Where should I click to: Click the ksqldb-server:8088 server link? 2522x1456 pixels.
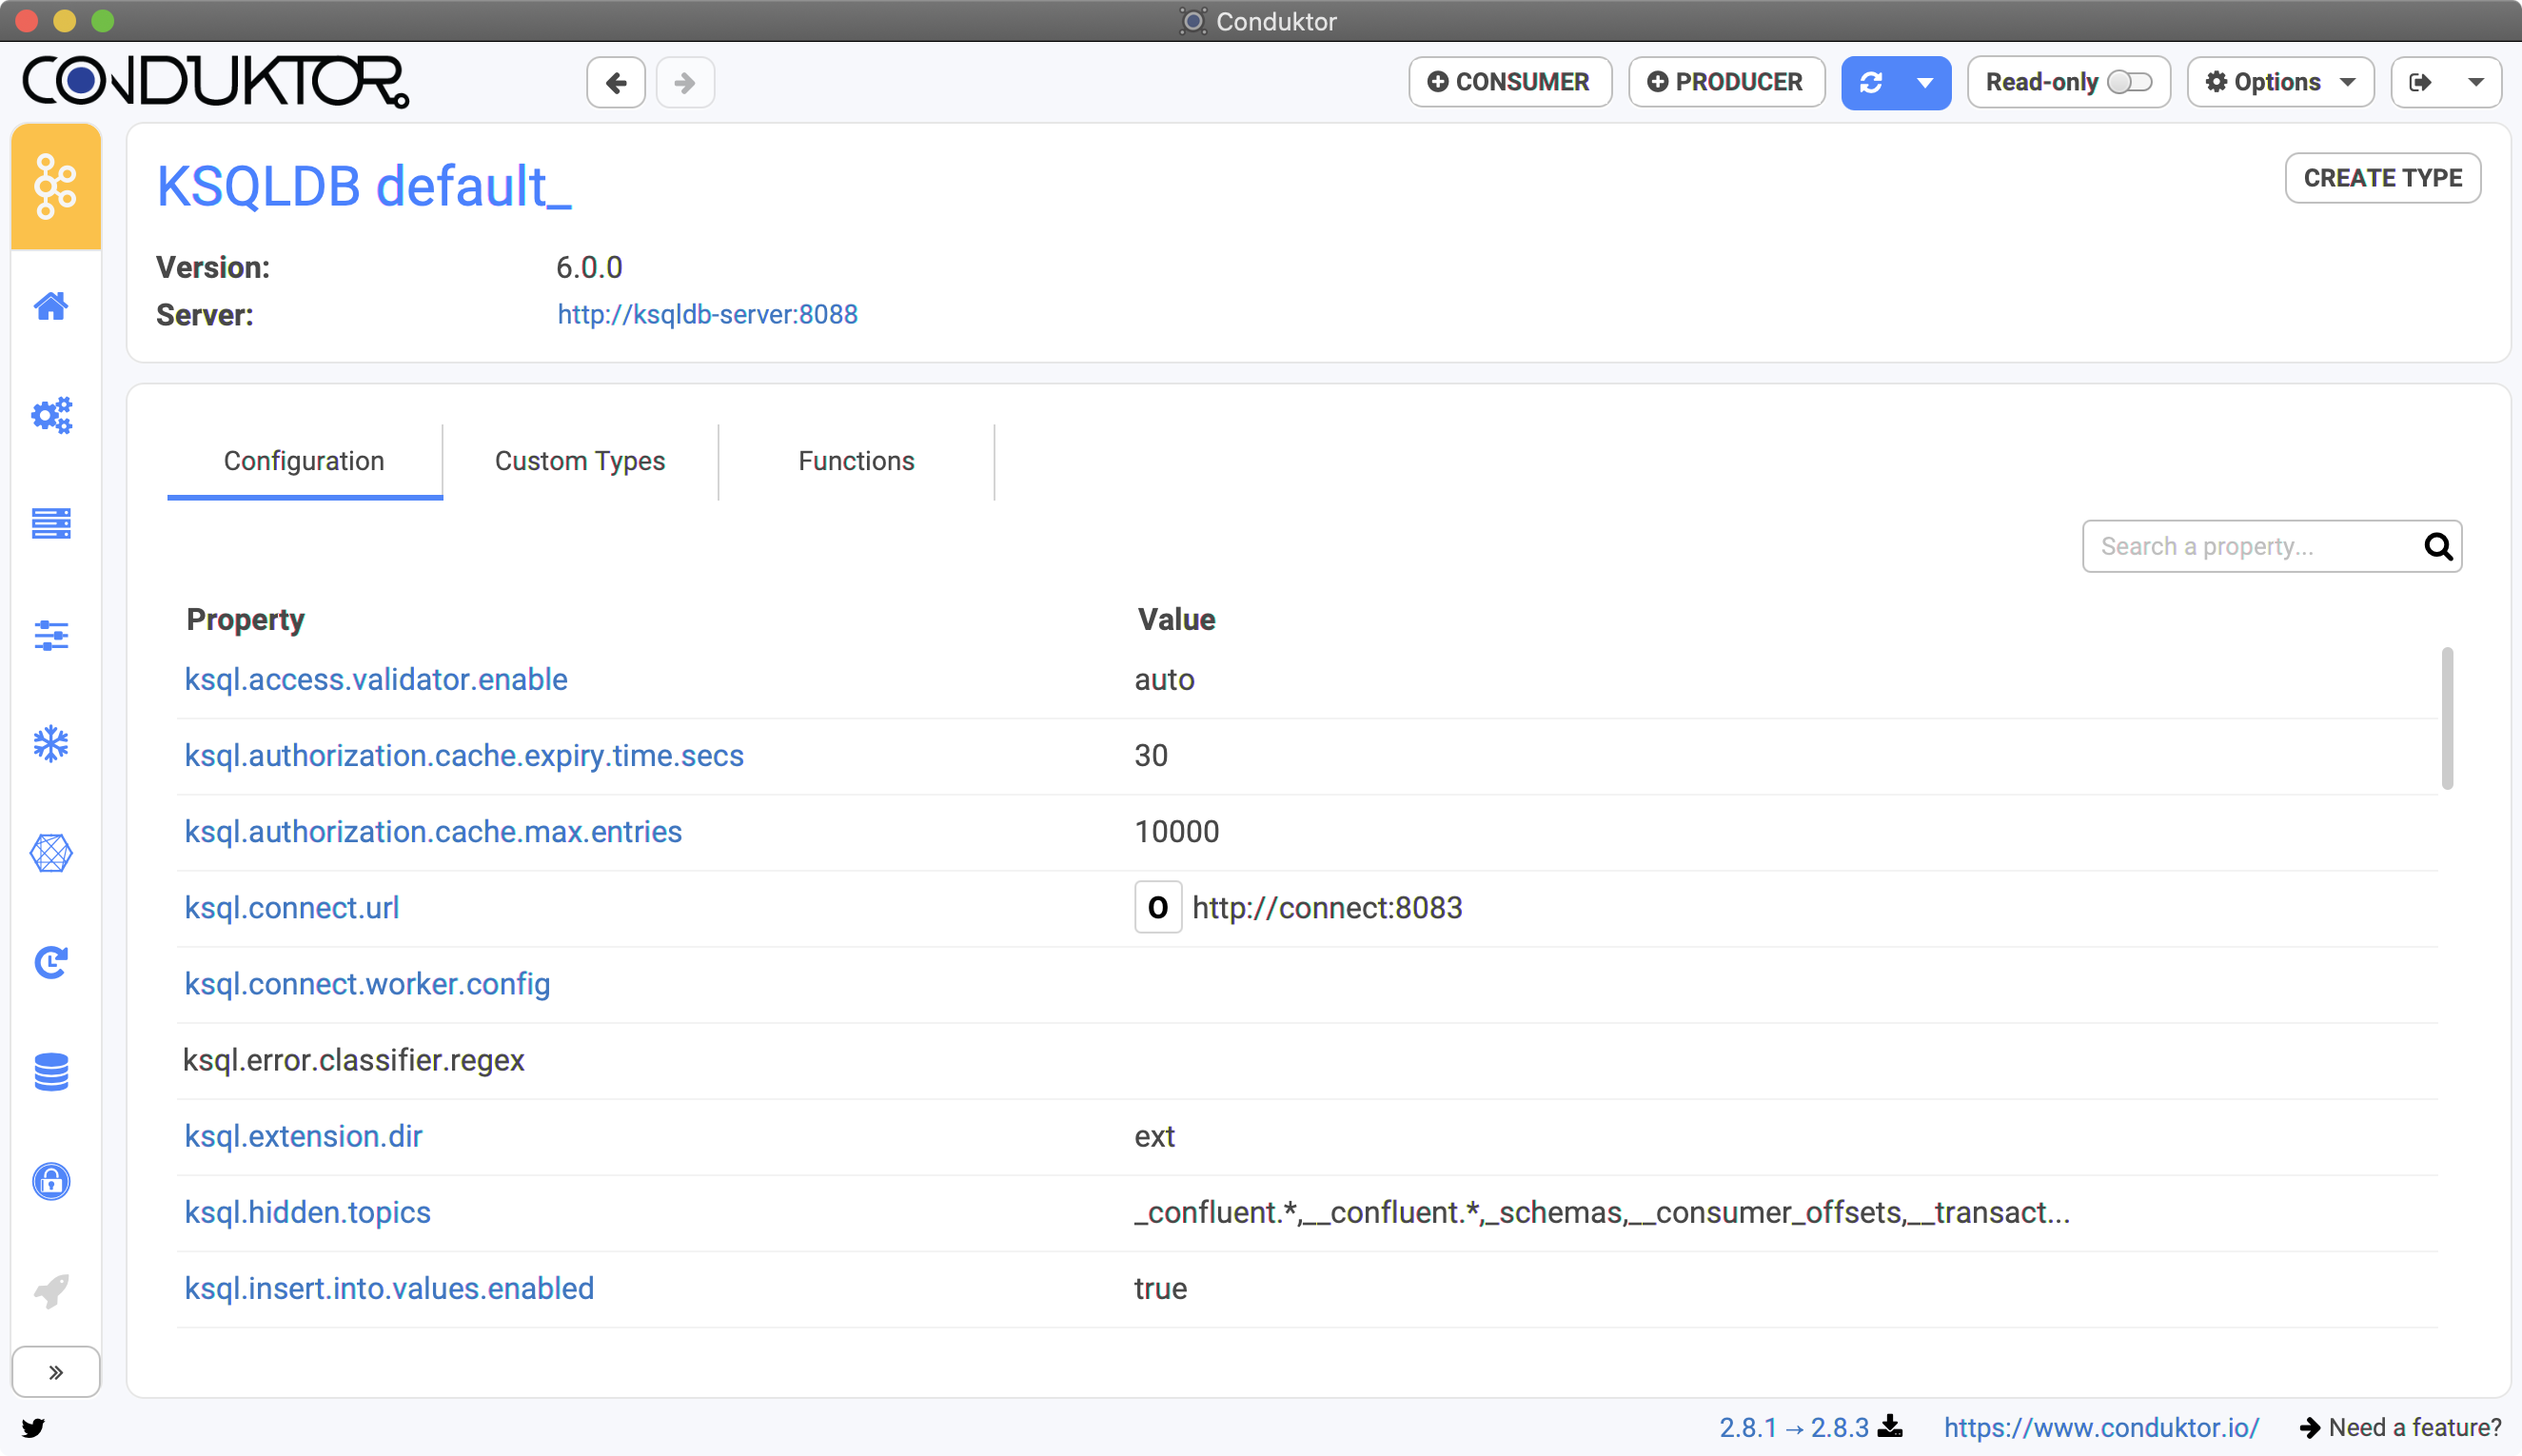point(705,314)
